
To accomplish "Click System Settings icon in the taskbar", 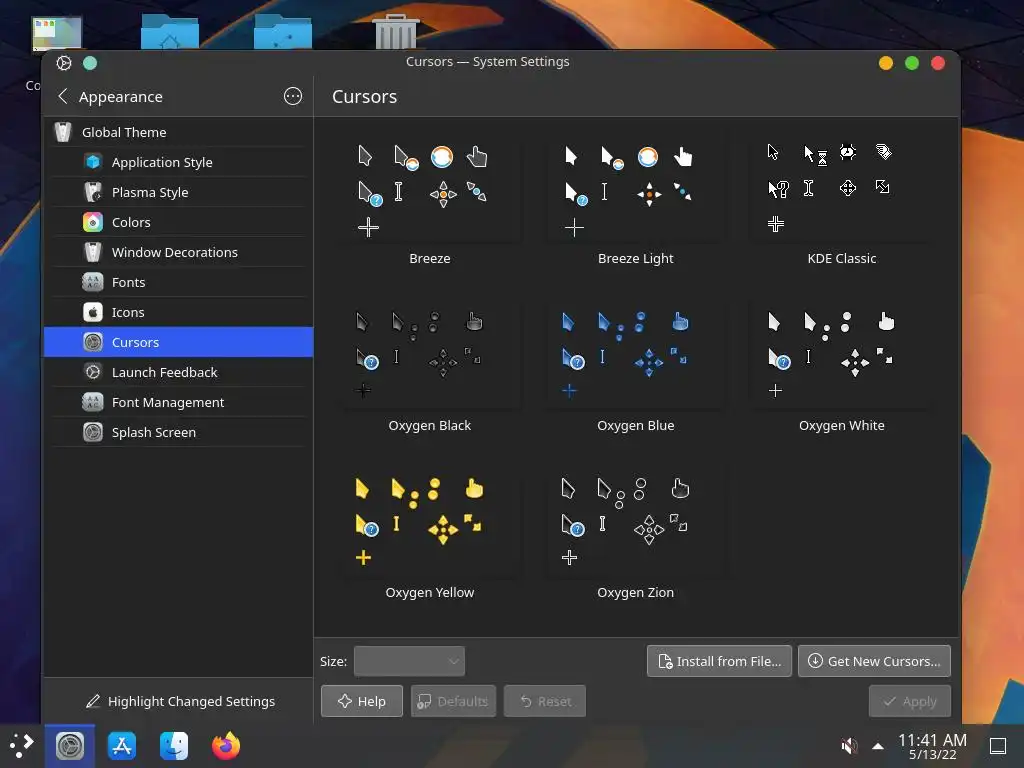I will point(70,746).
